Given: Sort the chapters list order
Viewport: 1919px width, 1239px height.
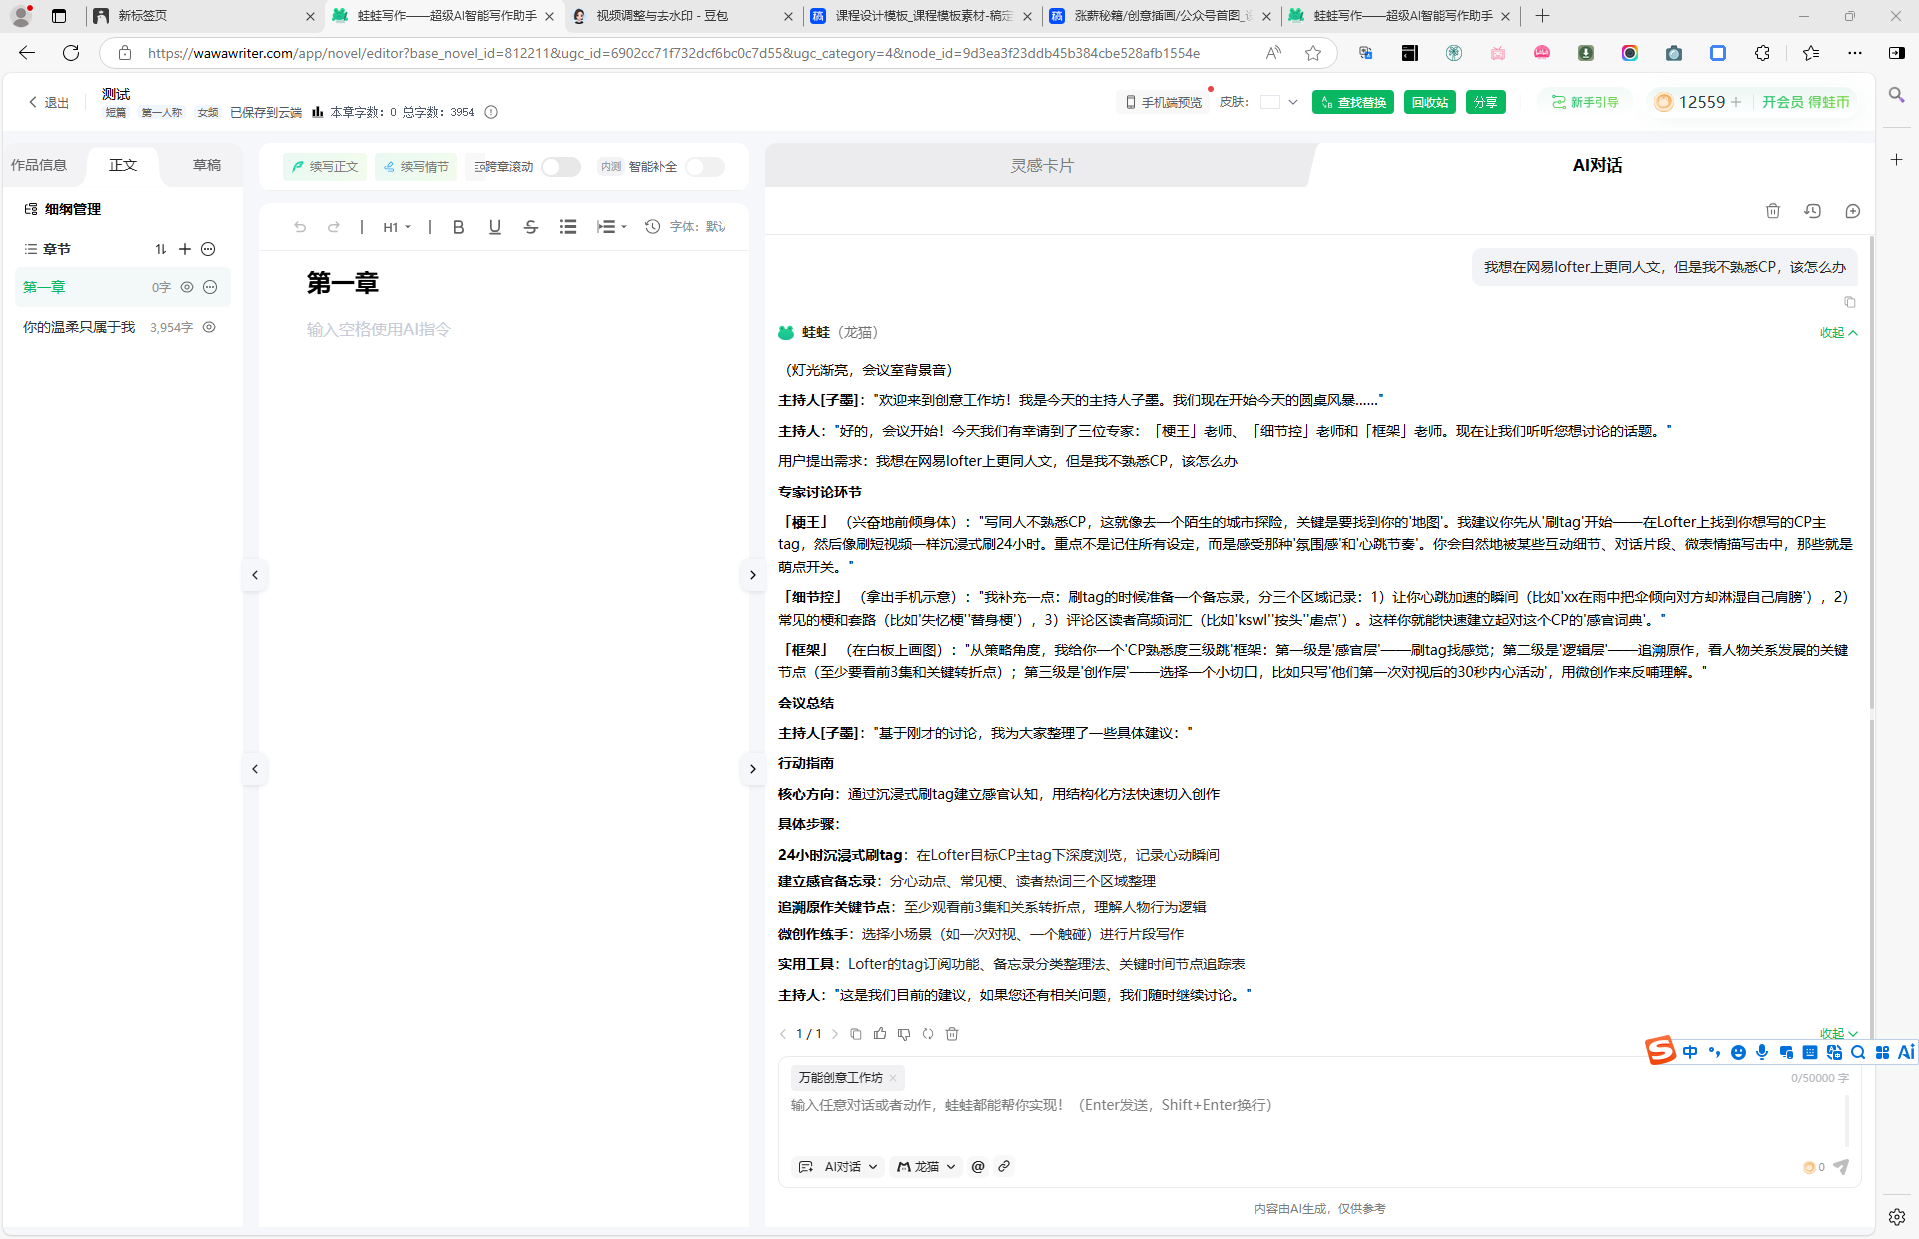Looking at the screenshot, I should [161, 249].
